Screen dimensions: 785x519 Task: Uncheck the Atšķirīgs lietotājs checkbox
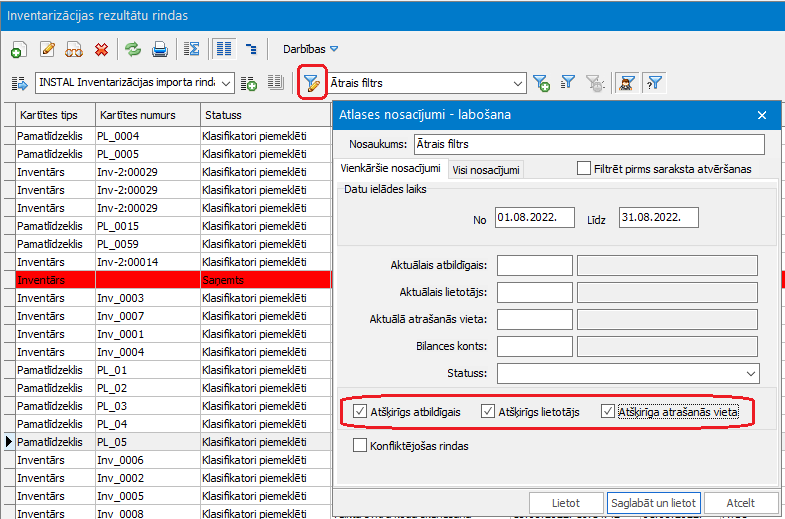coord(488,411)
